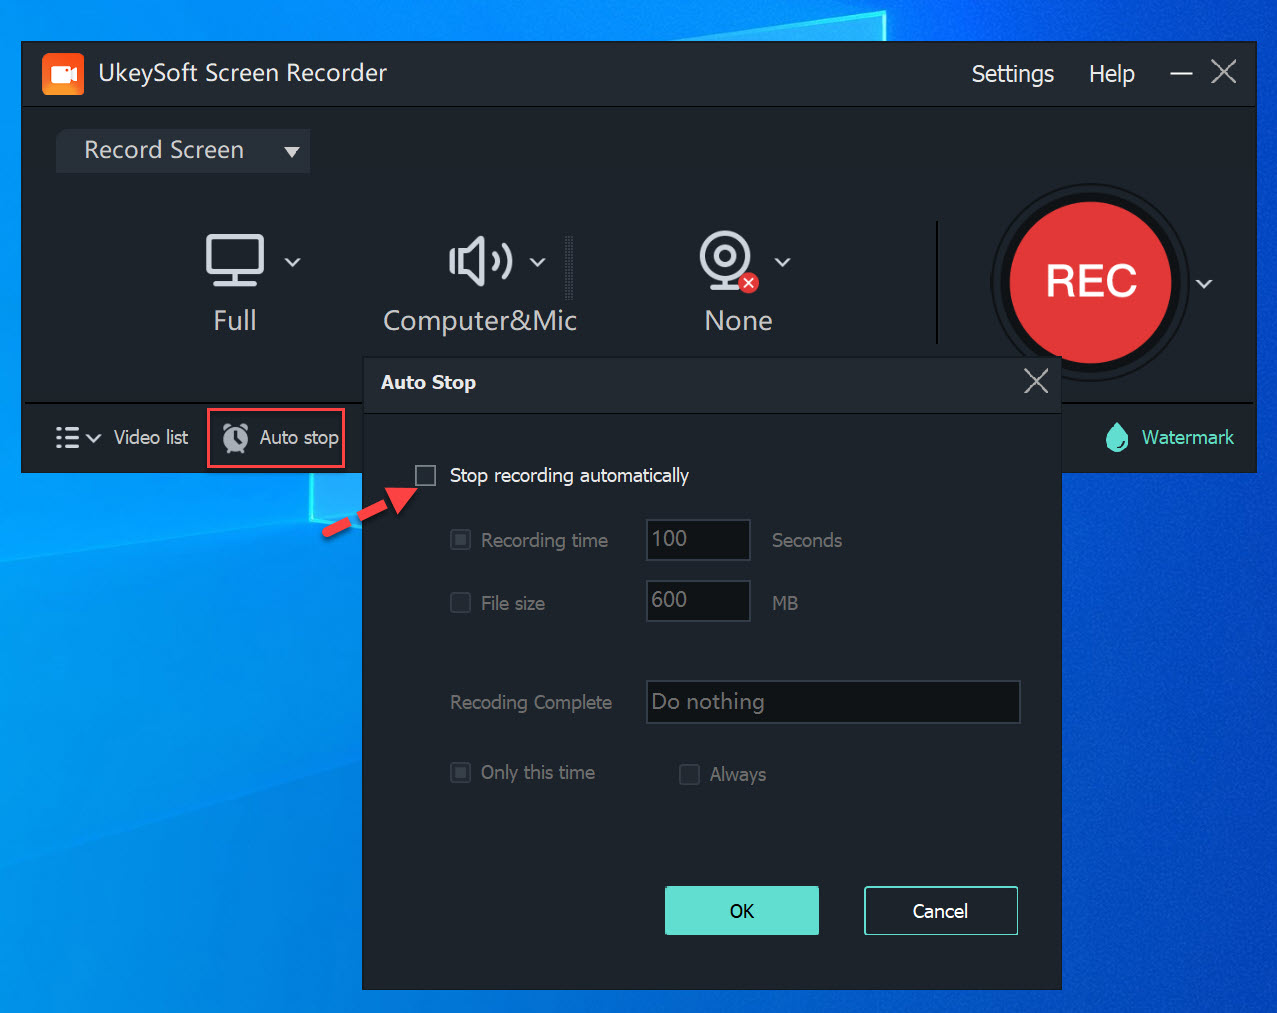Viewport: 1277px width, 1013px height.
Task: Minimize the UkeySoft Screen Recorder window
Action: pyautogui.click(x=1181, y=74)
